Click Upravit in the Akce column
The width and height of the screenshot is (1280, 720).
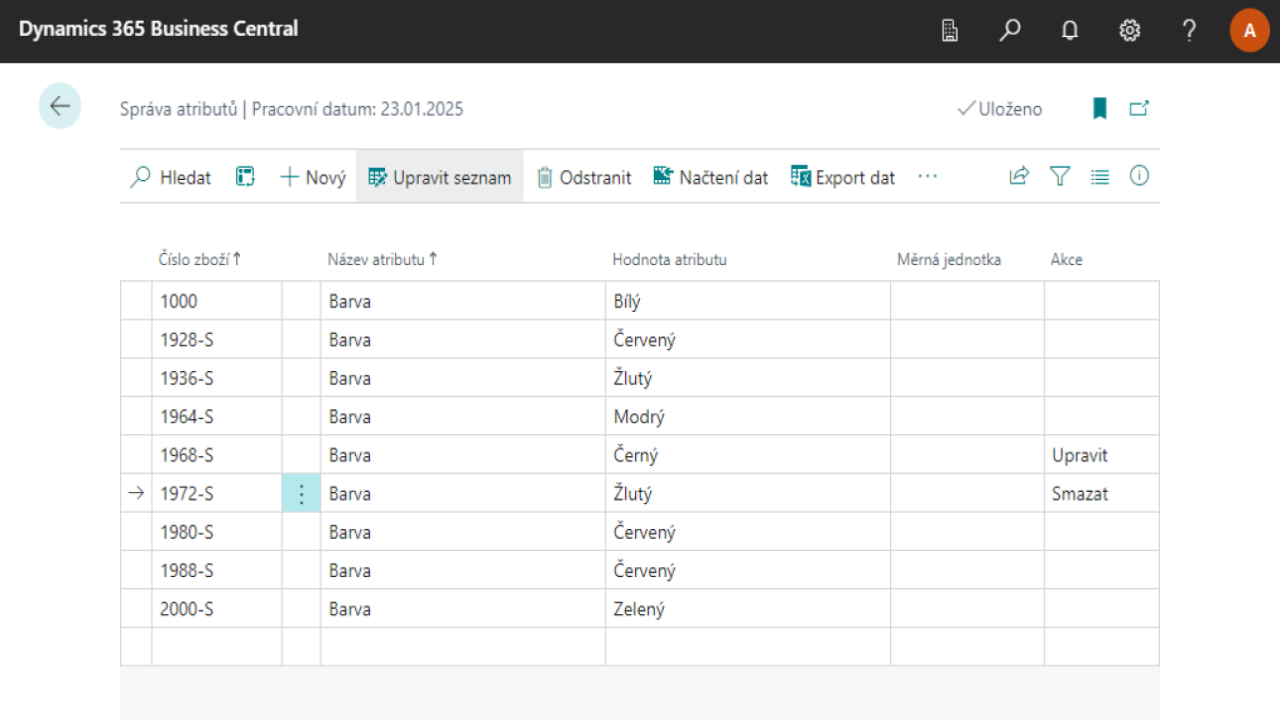click(1078, 455)
